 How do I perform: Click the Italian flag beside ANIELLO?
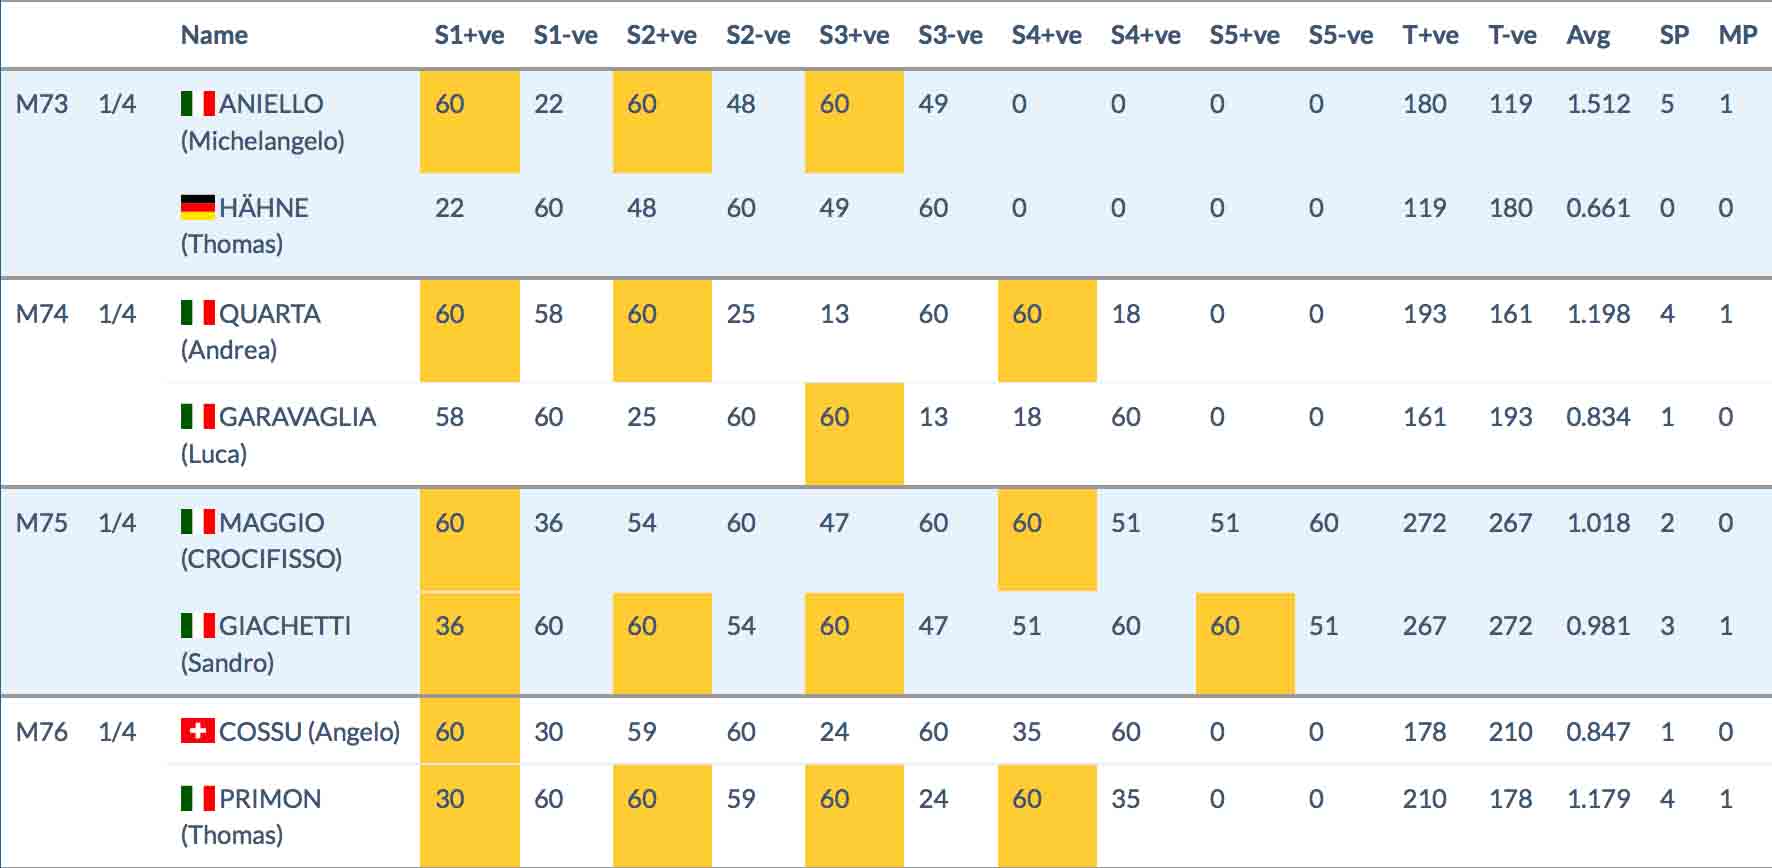(x=198, y=103)
